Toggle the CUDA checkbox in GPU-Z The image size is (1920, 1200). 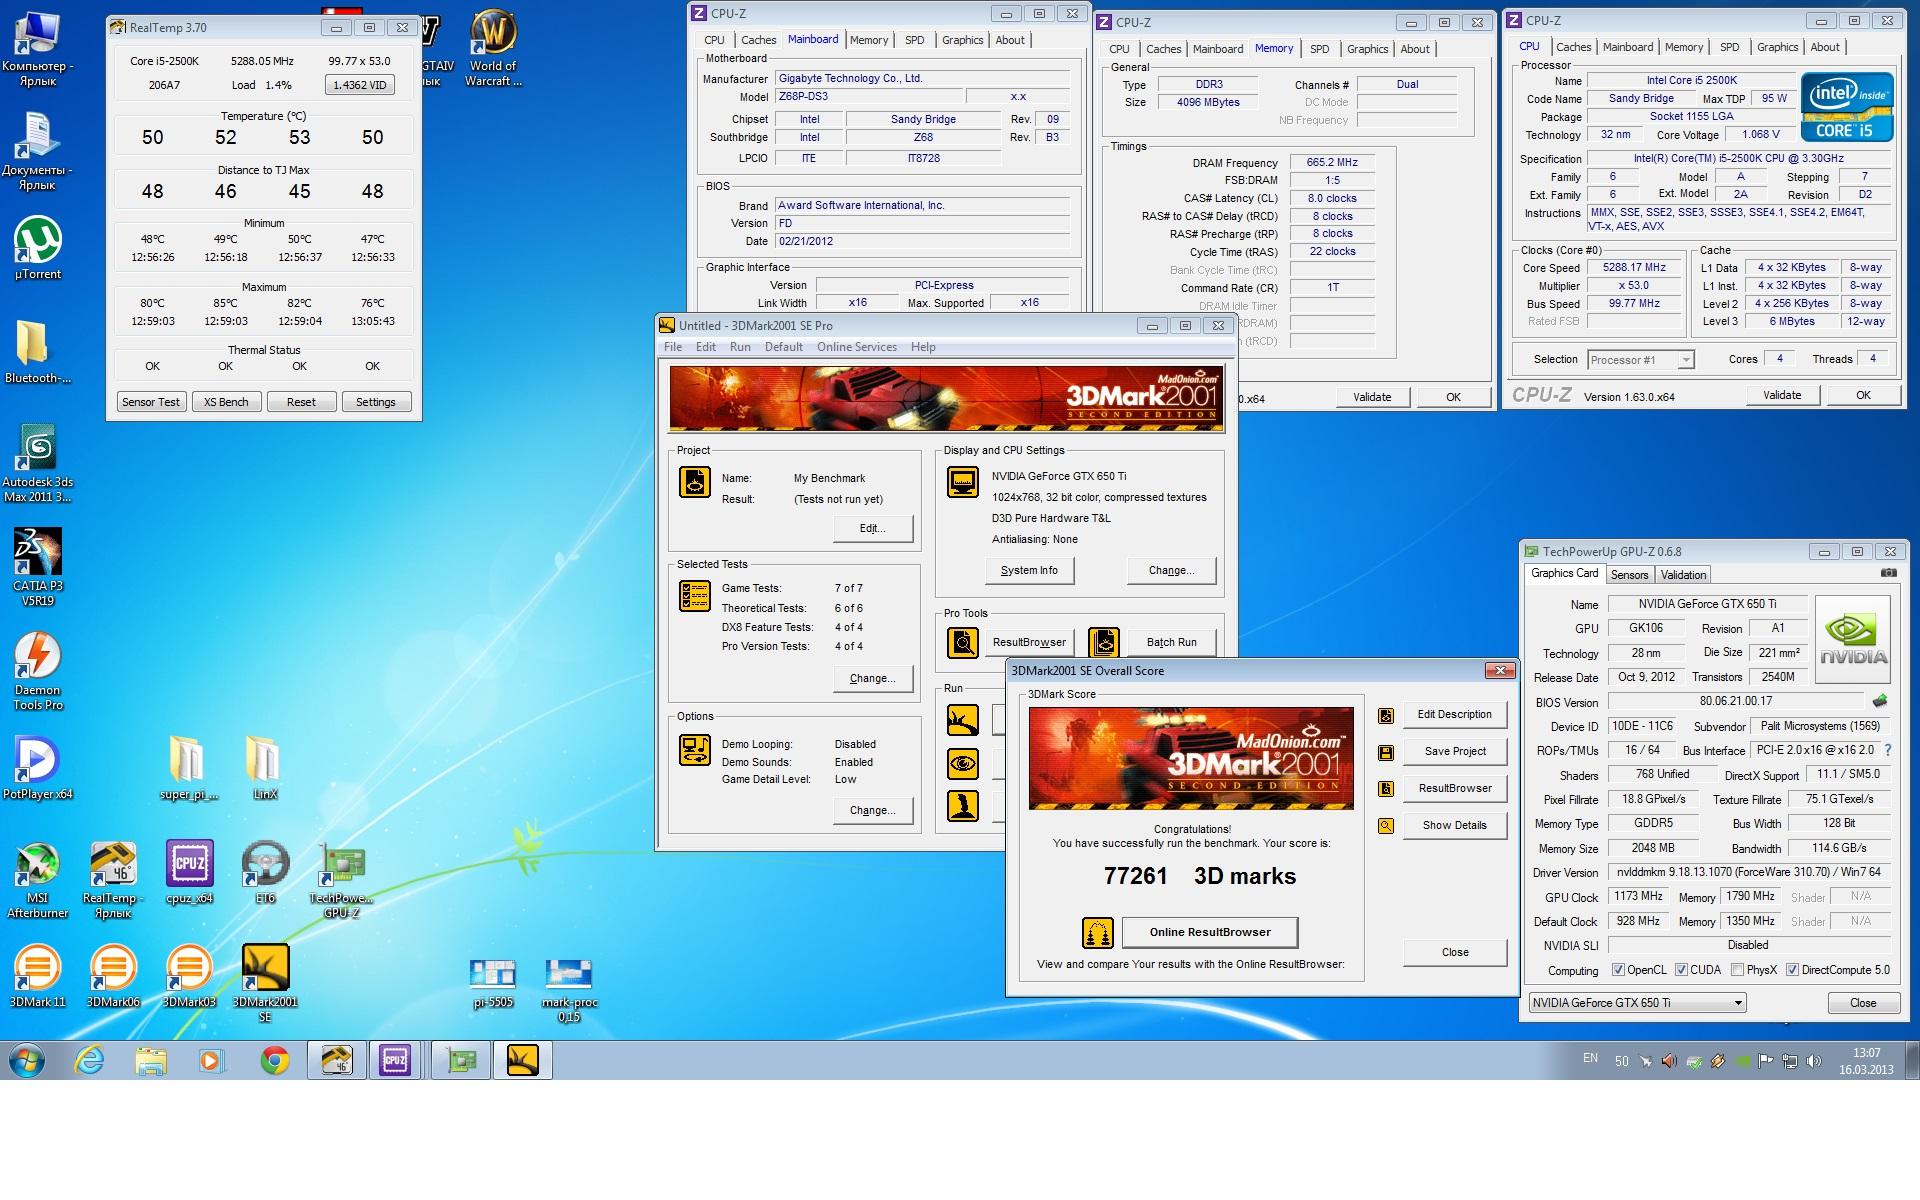(1681, 970)
